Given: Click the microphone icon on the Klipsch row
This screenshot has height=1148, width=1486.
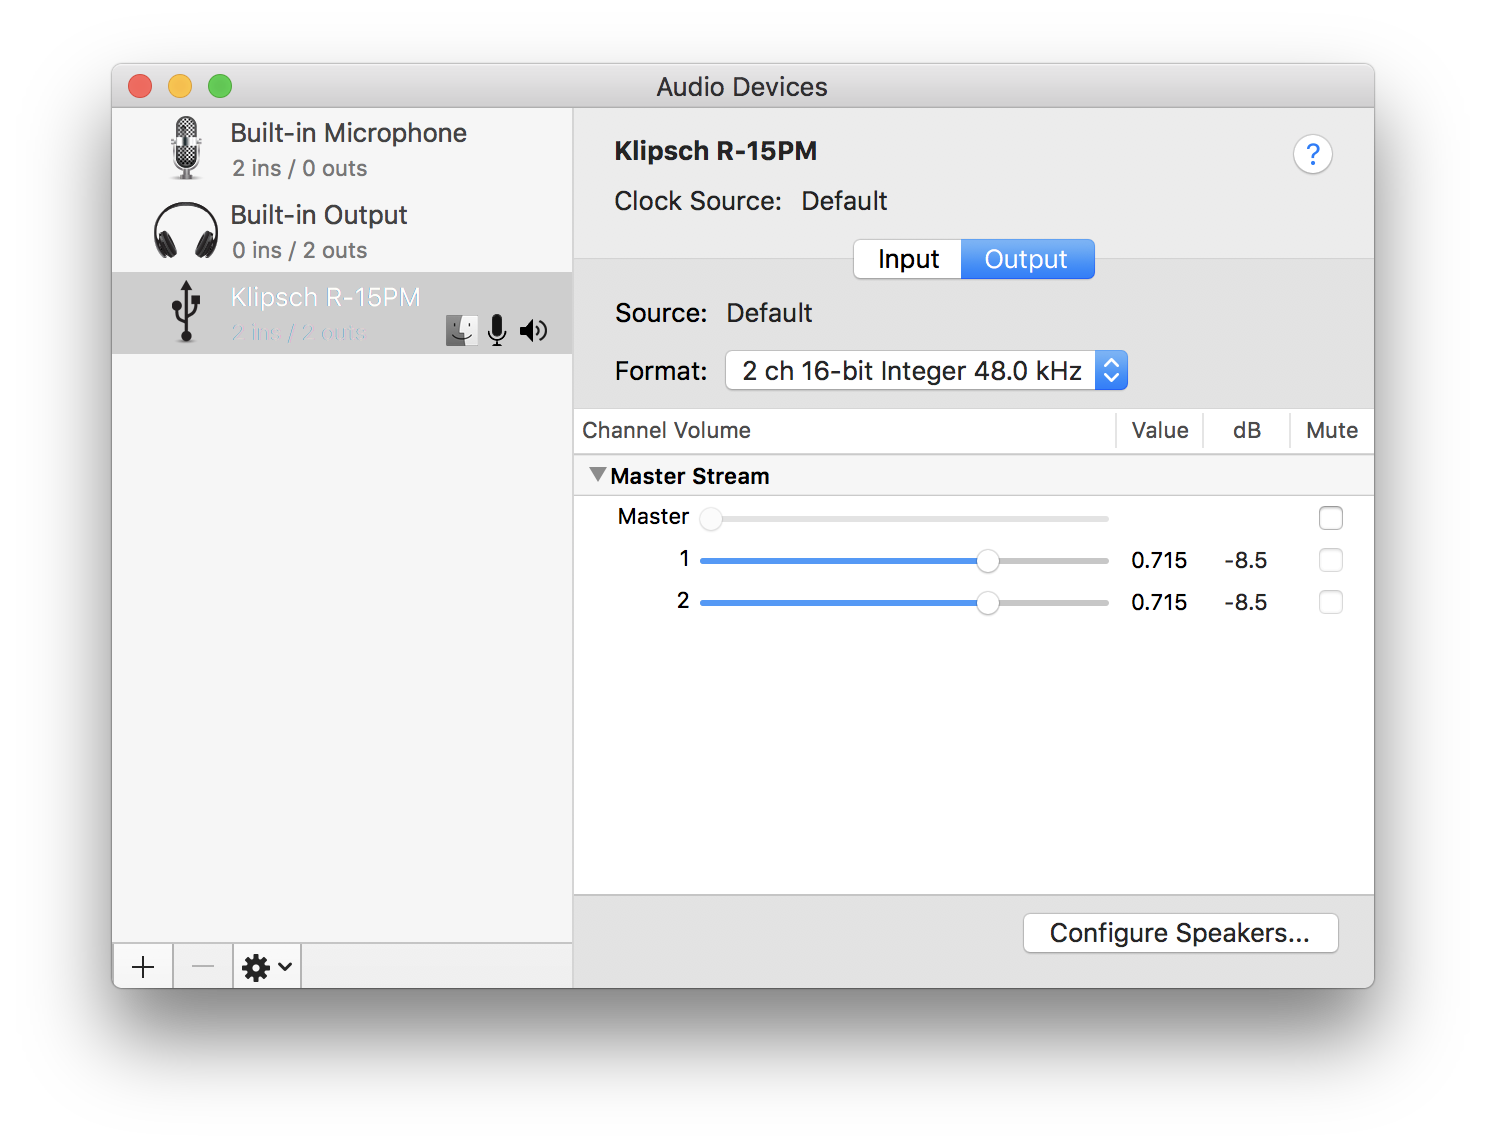Looking at the screenshot, I should click(x=497, y=330).
